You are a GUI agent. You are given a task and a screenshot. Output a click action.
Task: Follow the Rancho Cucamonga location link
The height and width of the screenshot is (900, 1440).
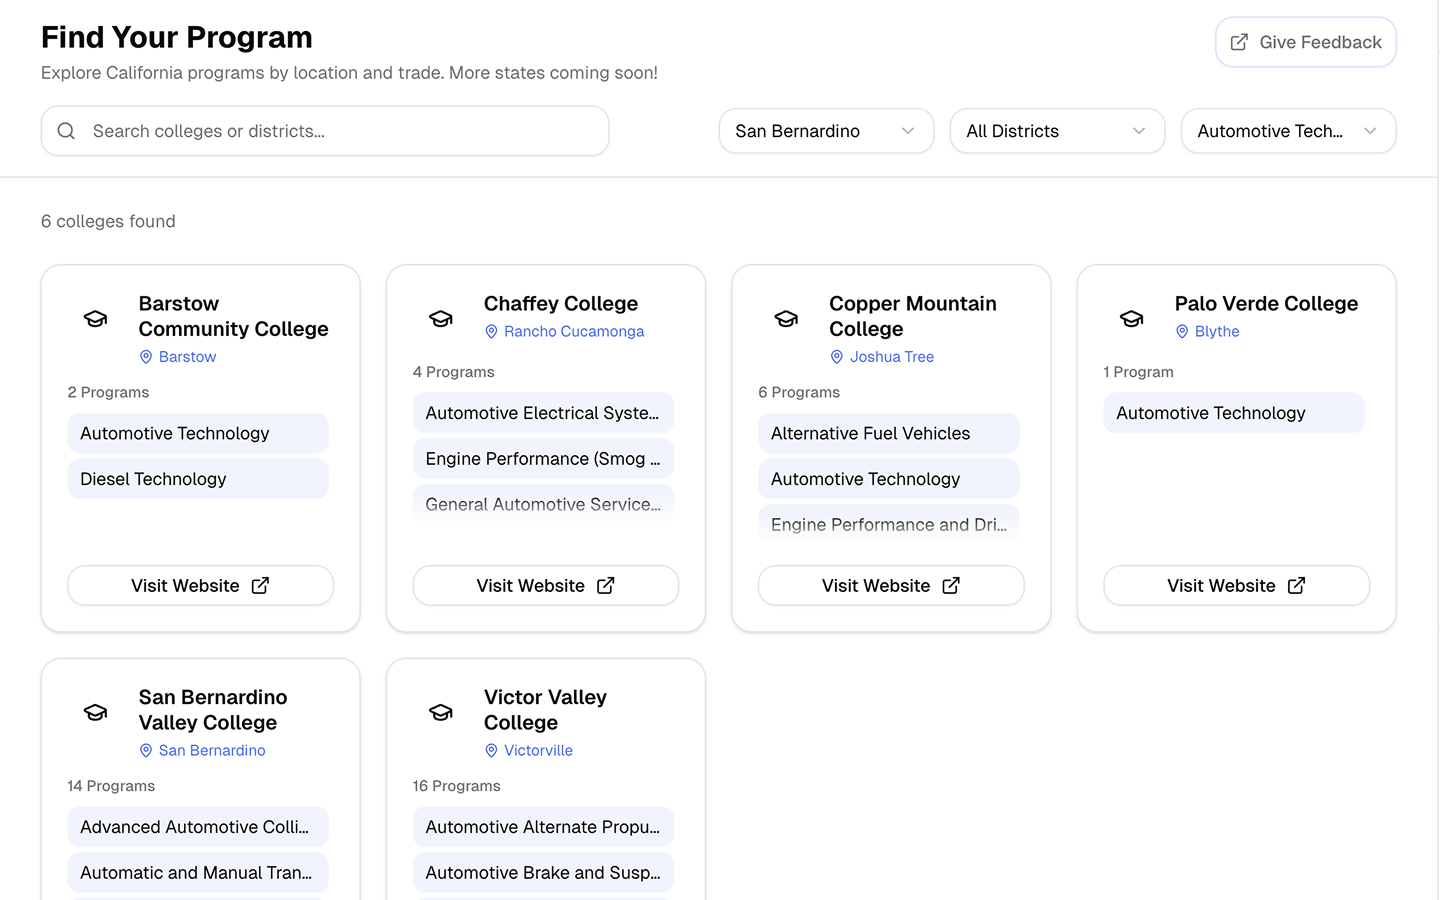point(574,331)
